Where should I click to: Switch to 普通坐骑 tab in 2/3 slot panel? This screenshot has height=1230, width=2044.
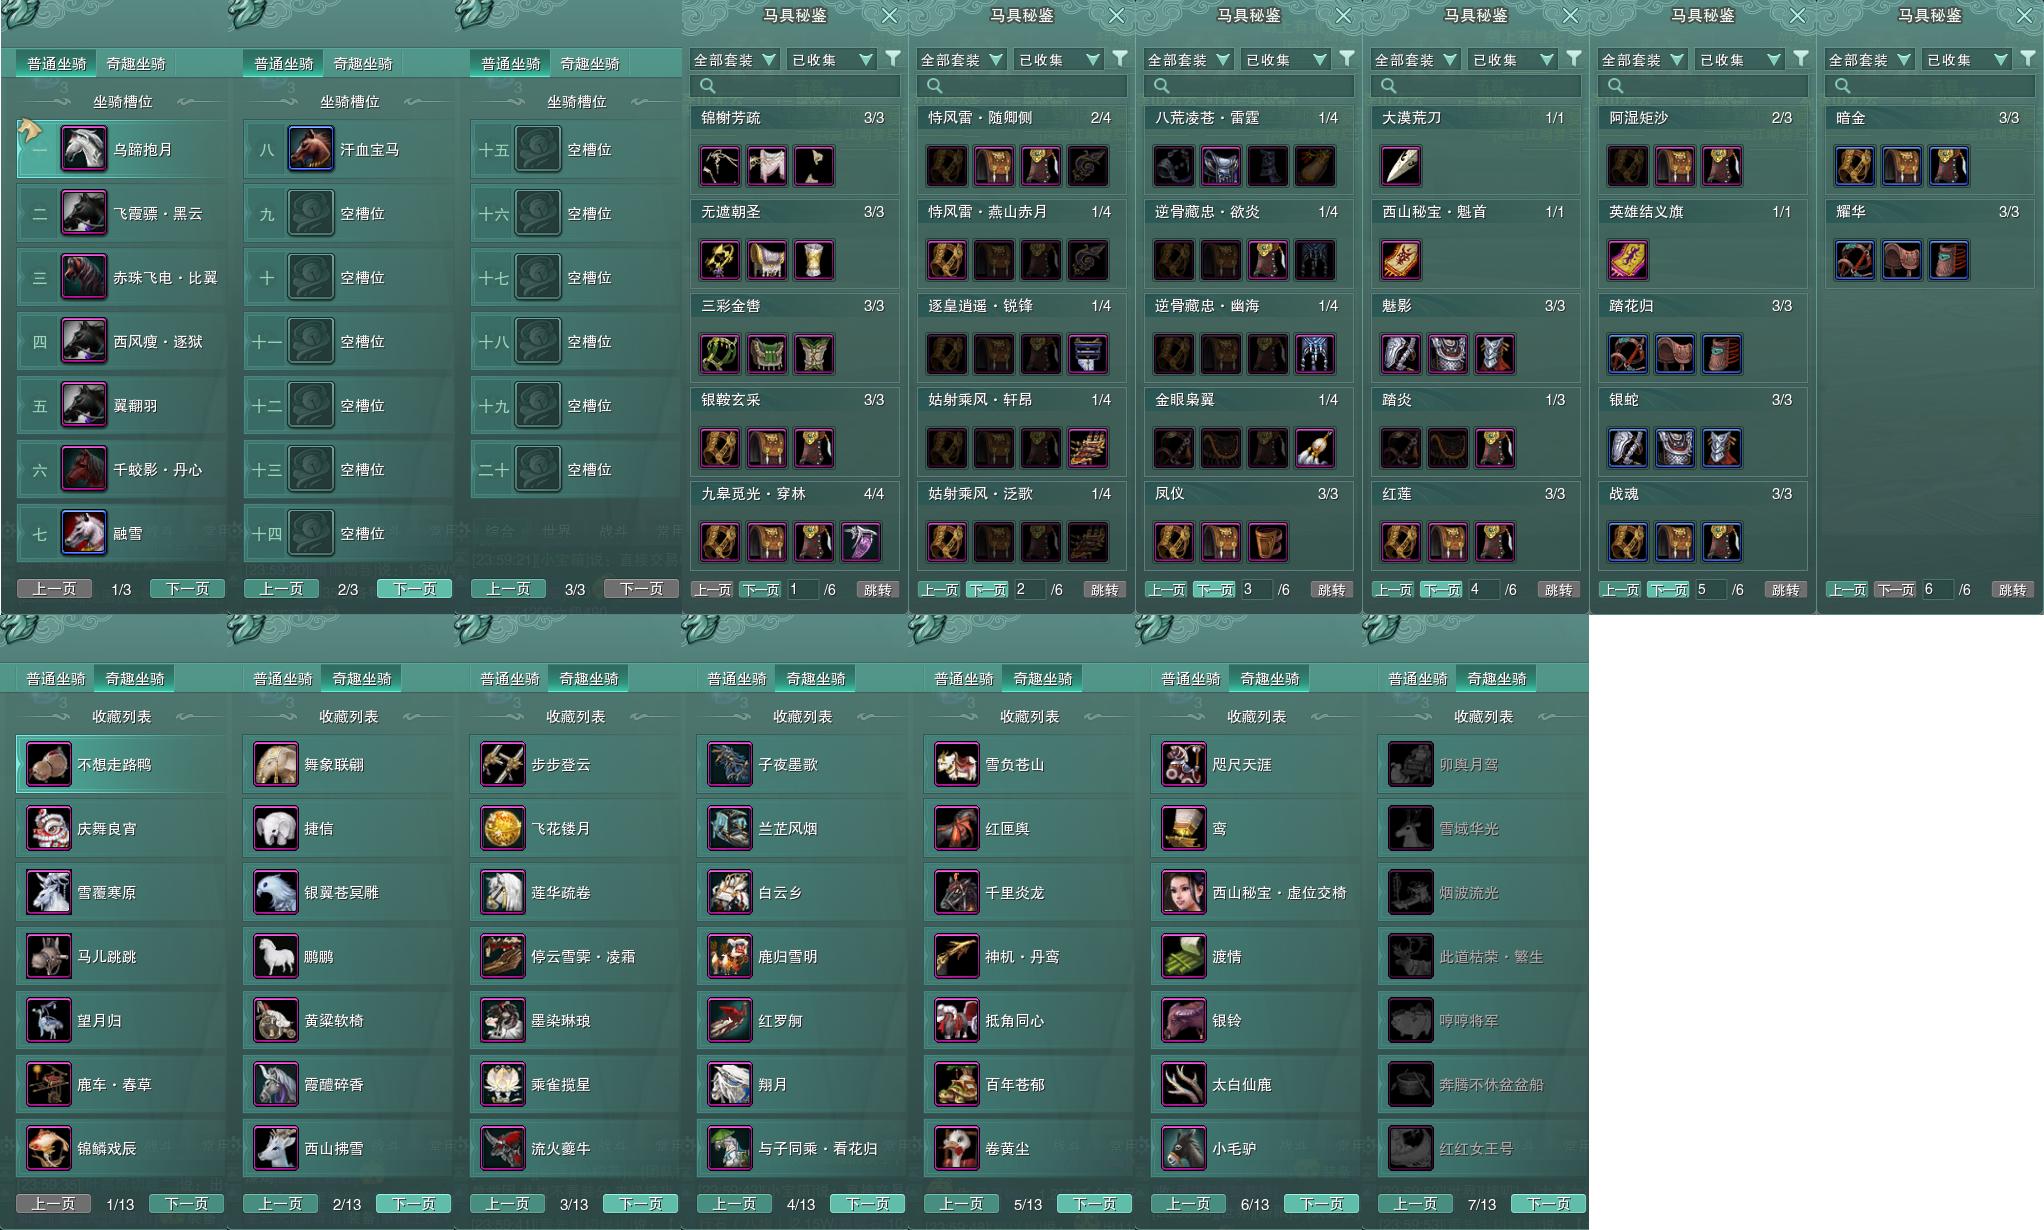click(283, 63)
